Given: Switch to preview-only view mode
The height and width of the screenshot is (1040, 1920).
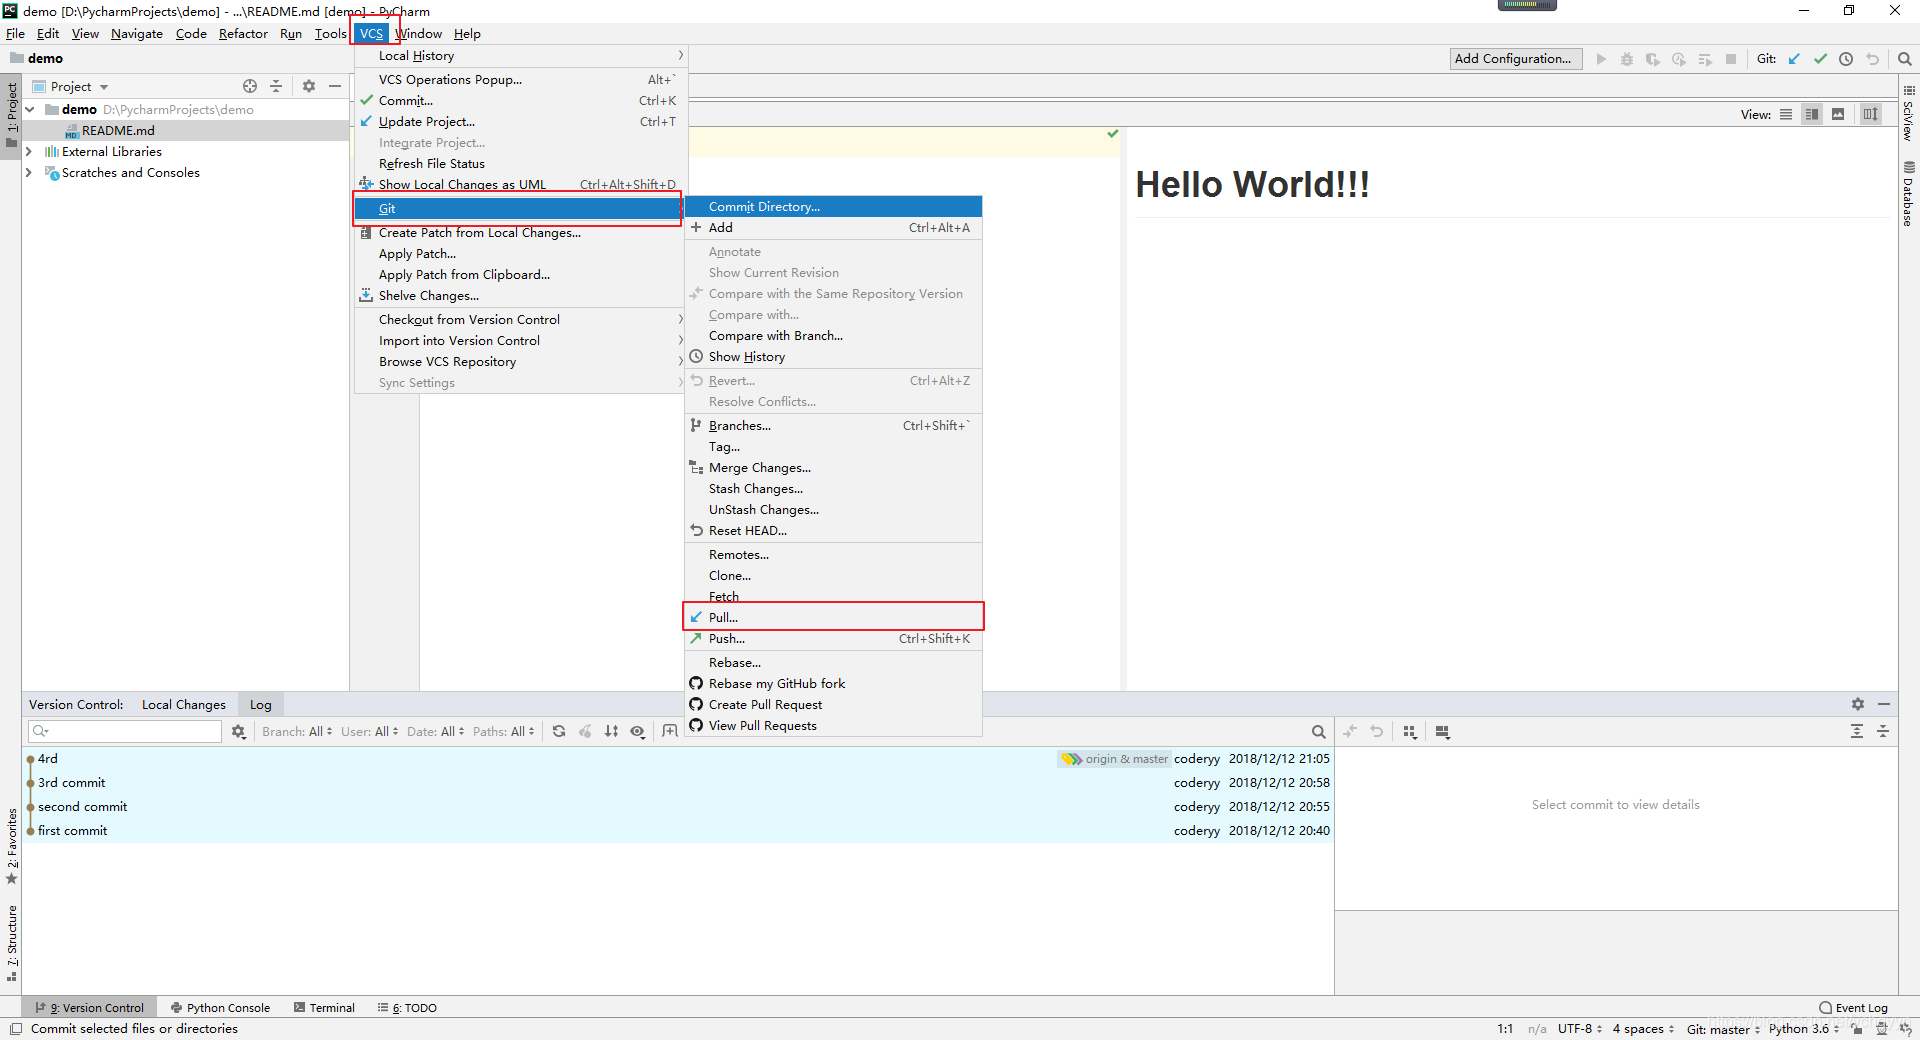Looking at the screenshot, I should [1838, 114].
